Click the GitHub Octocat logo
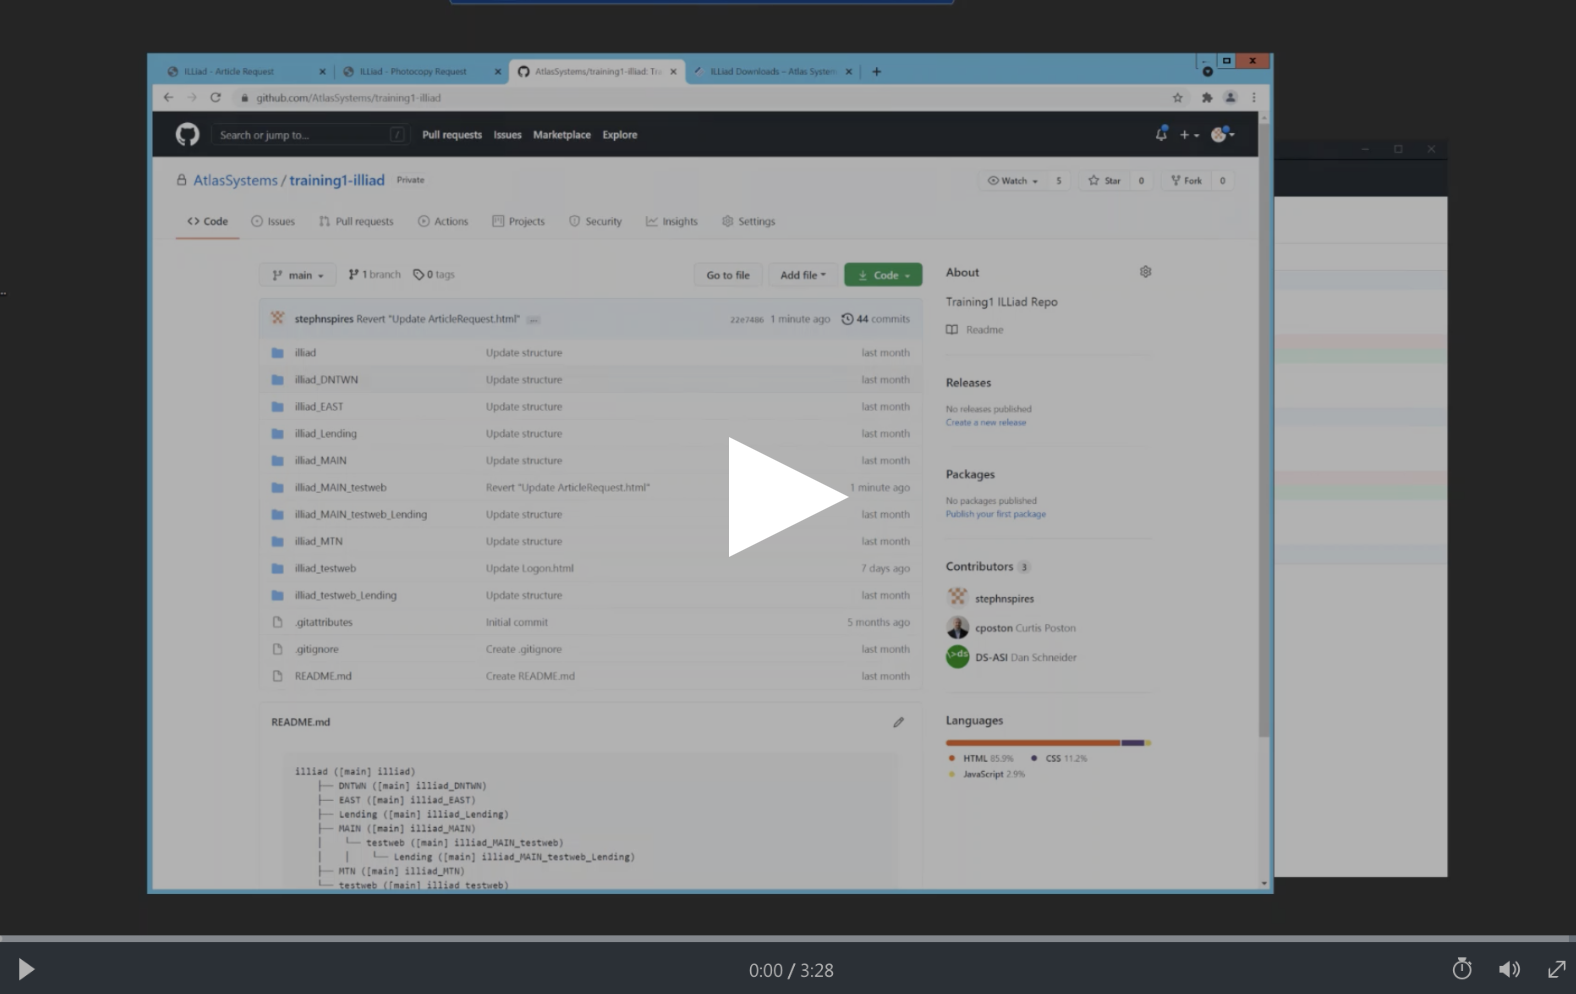 [187, 135]
